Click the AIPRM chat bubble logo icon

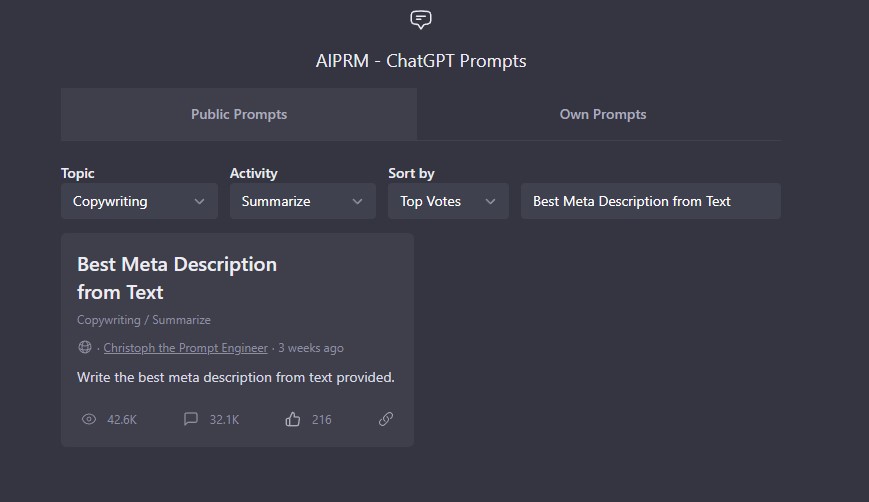pyautogui.click(x=421, y=20)
